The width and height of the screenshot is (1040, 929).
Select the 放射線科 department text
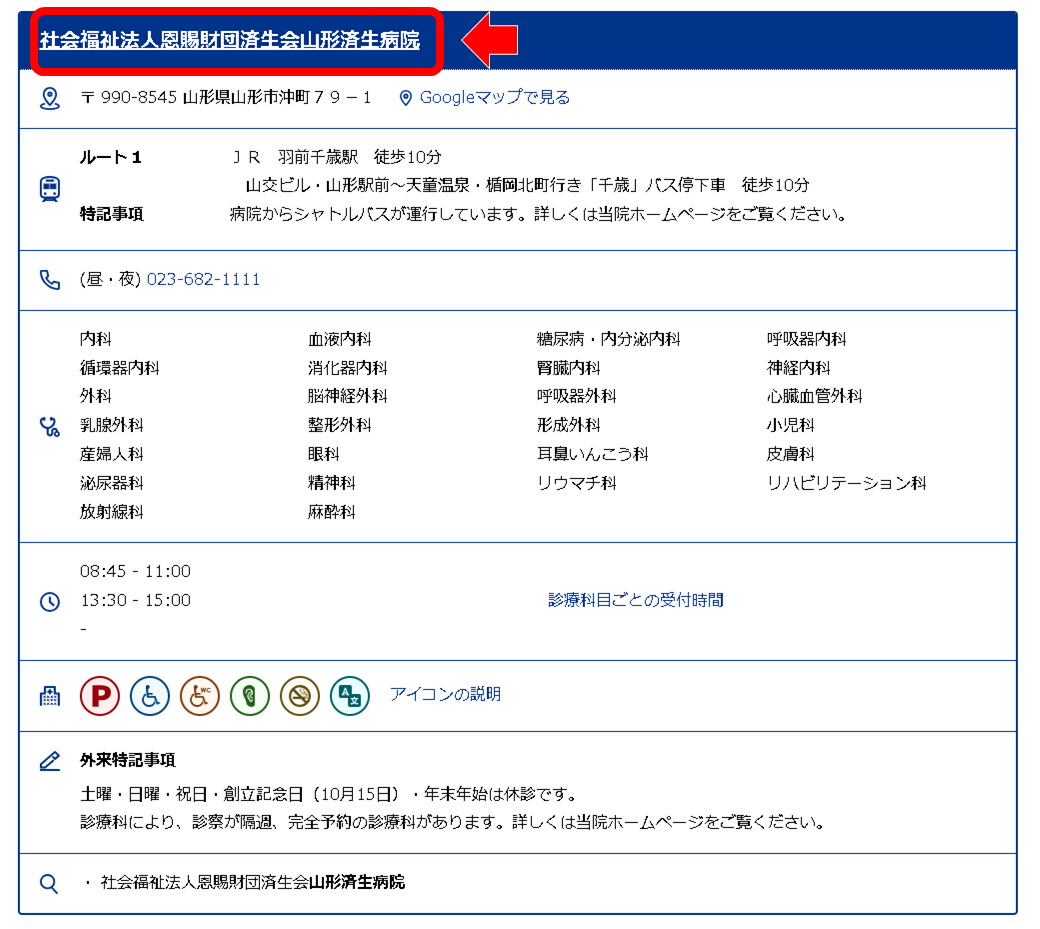click(111, 512)
